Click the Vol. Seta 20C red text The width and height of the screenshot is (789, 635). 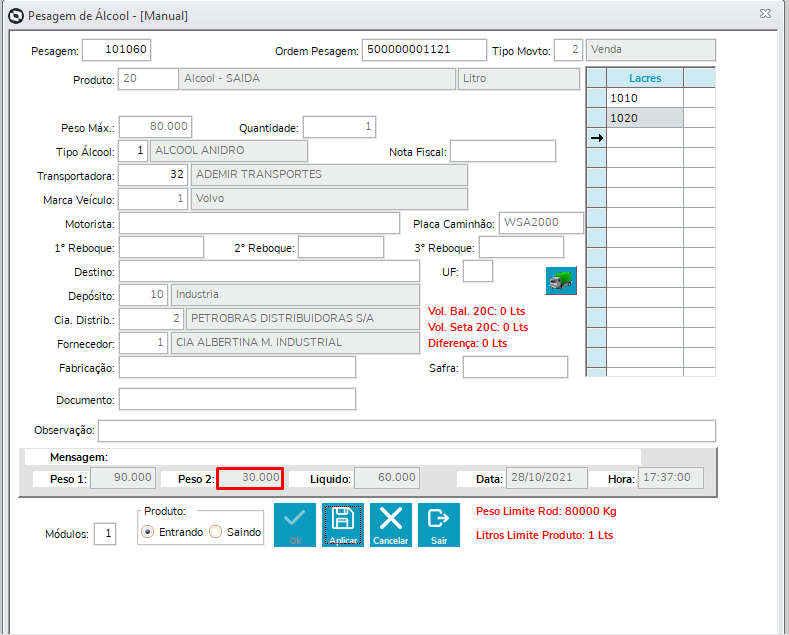click(478, 327)
